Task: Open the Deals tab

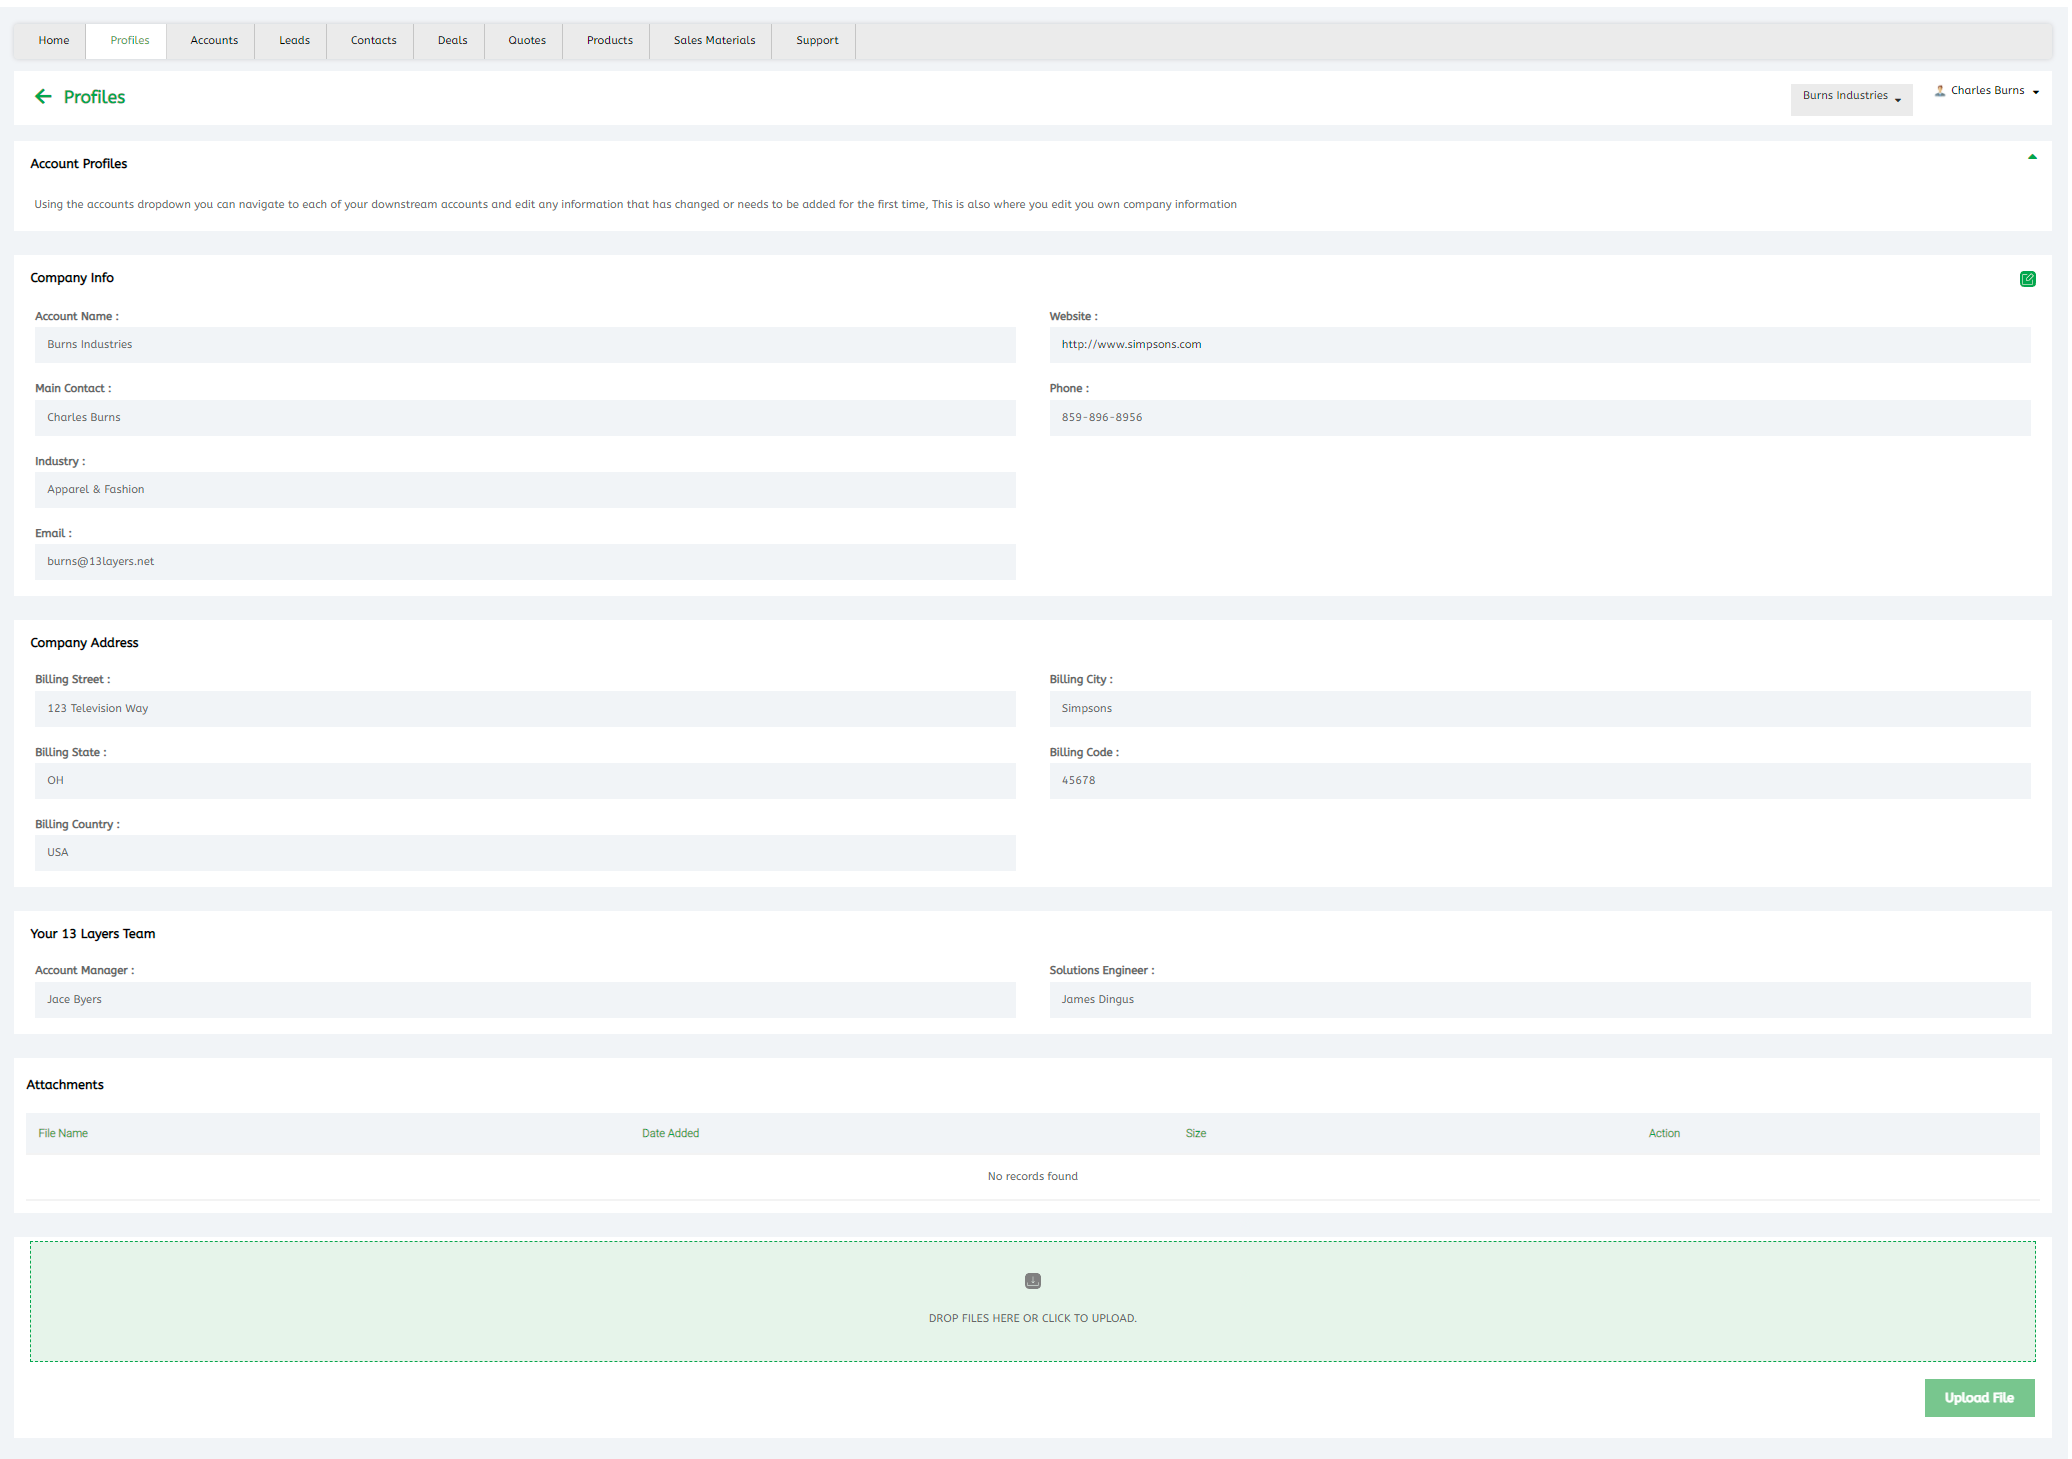Action: click(x=452, y=41)
